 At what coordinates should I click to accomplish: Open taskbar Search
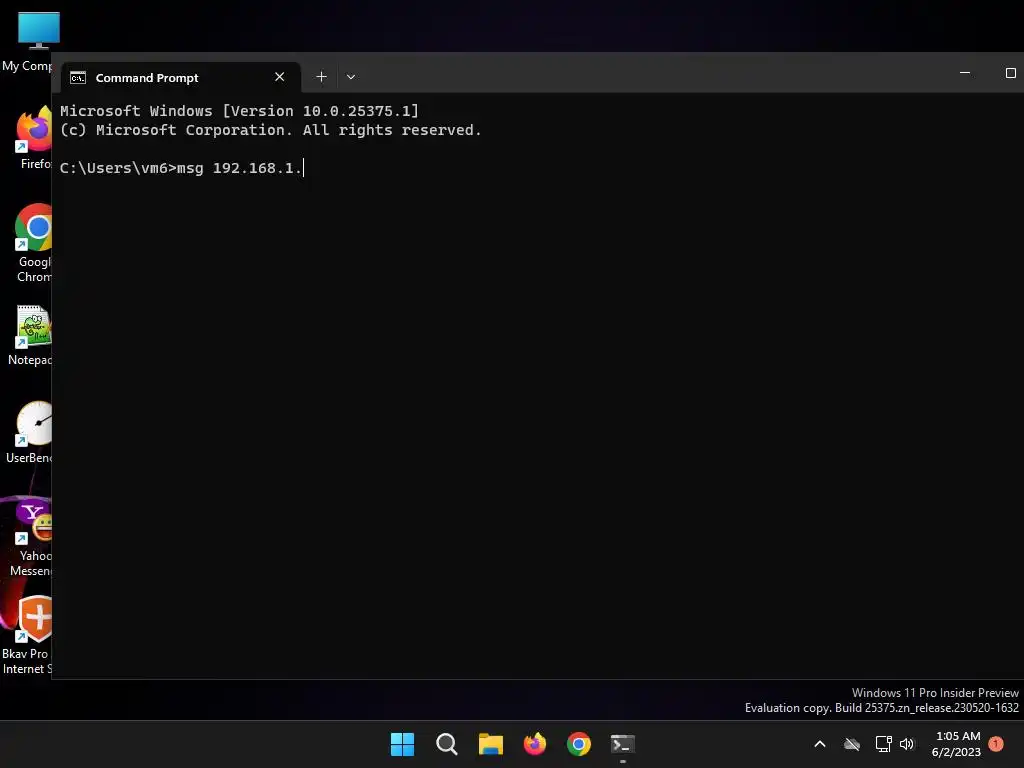tap(447, 744)
